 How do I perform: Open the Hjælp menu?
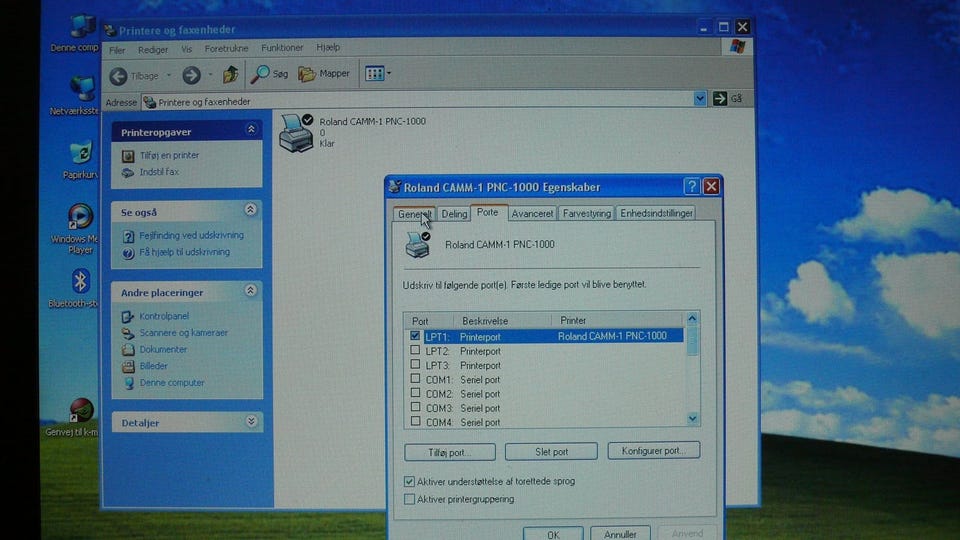click(x=328, y=47)
